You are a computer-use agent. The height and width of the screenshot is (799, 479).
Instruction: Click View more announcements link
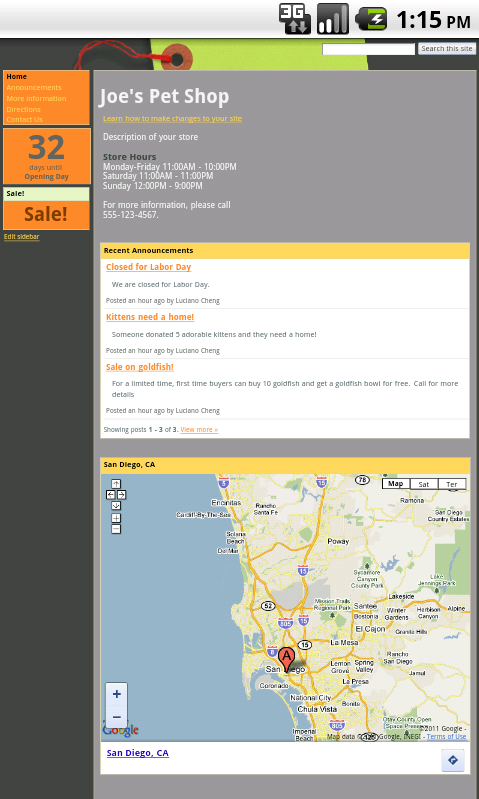[199, 430]
